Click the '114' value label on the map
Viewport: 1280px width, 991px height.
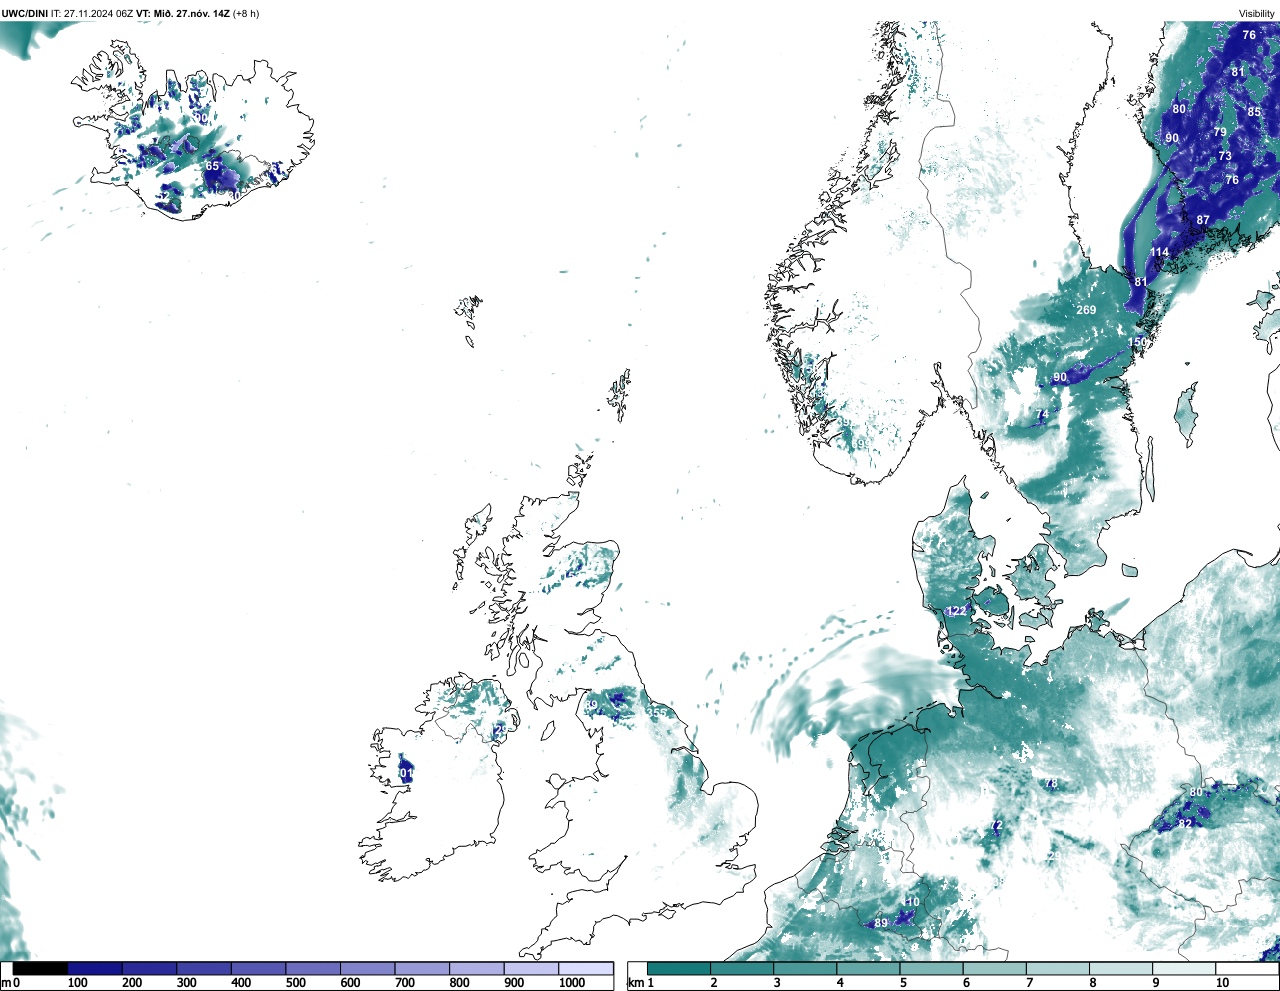point(1159,252)
